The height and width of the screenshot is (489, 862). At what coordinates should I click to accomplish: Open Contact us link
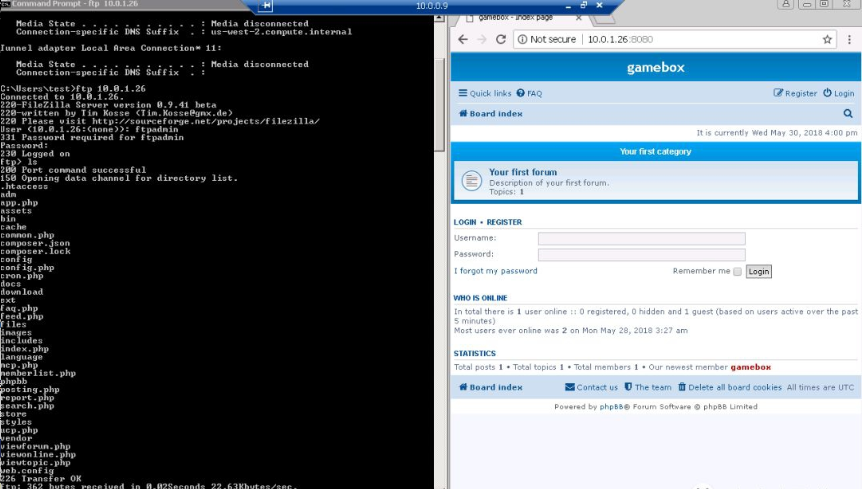(x=592, y=387)
